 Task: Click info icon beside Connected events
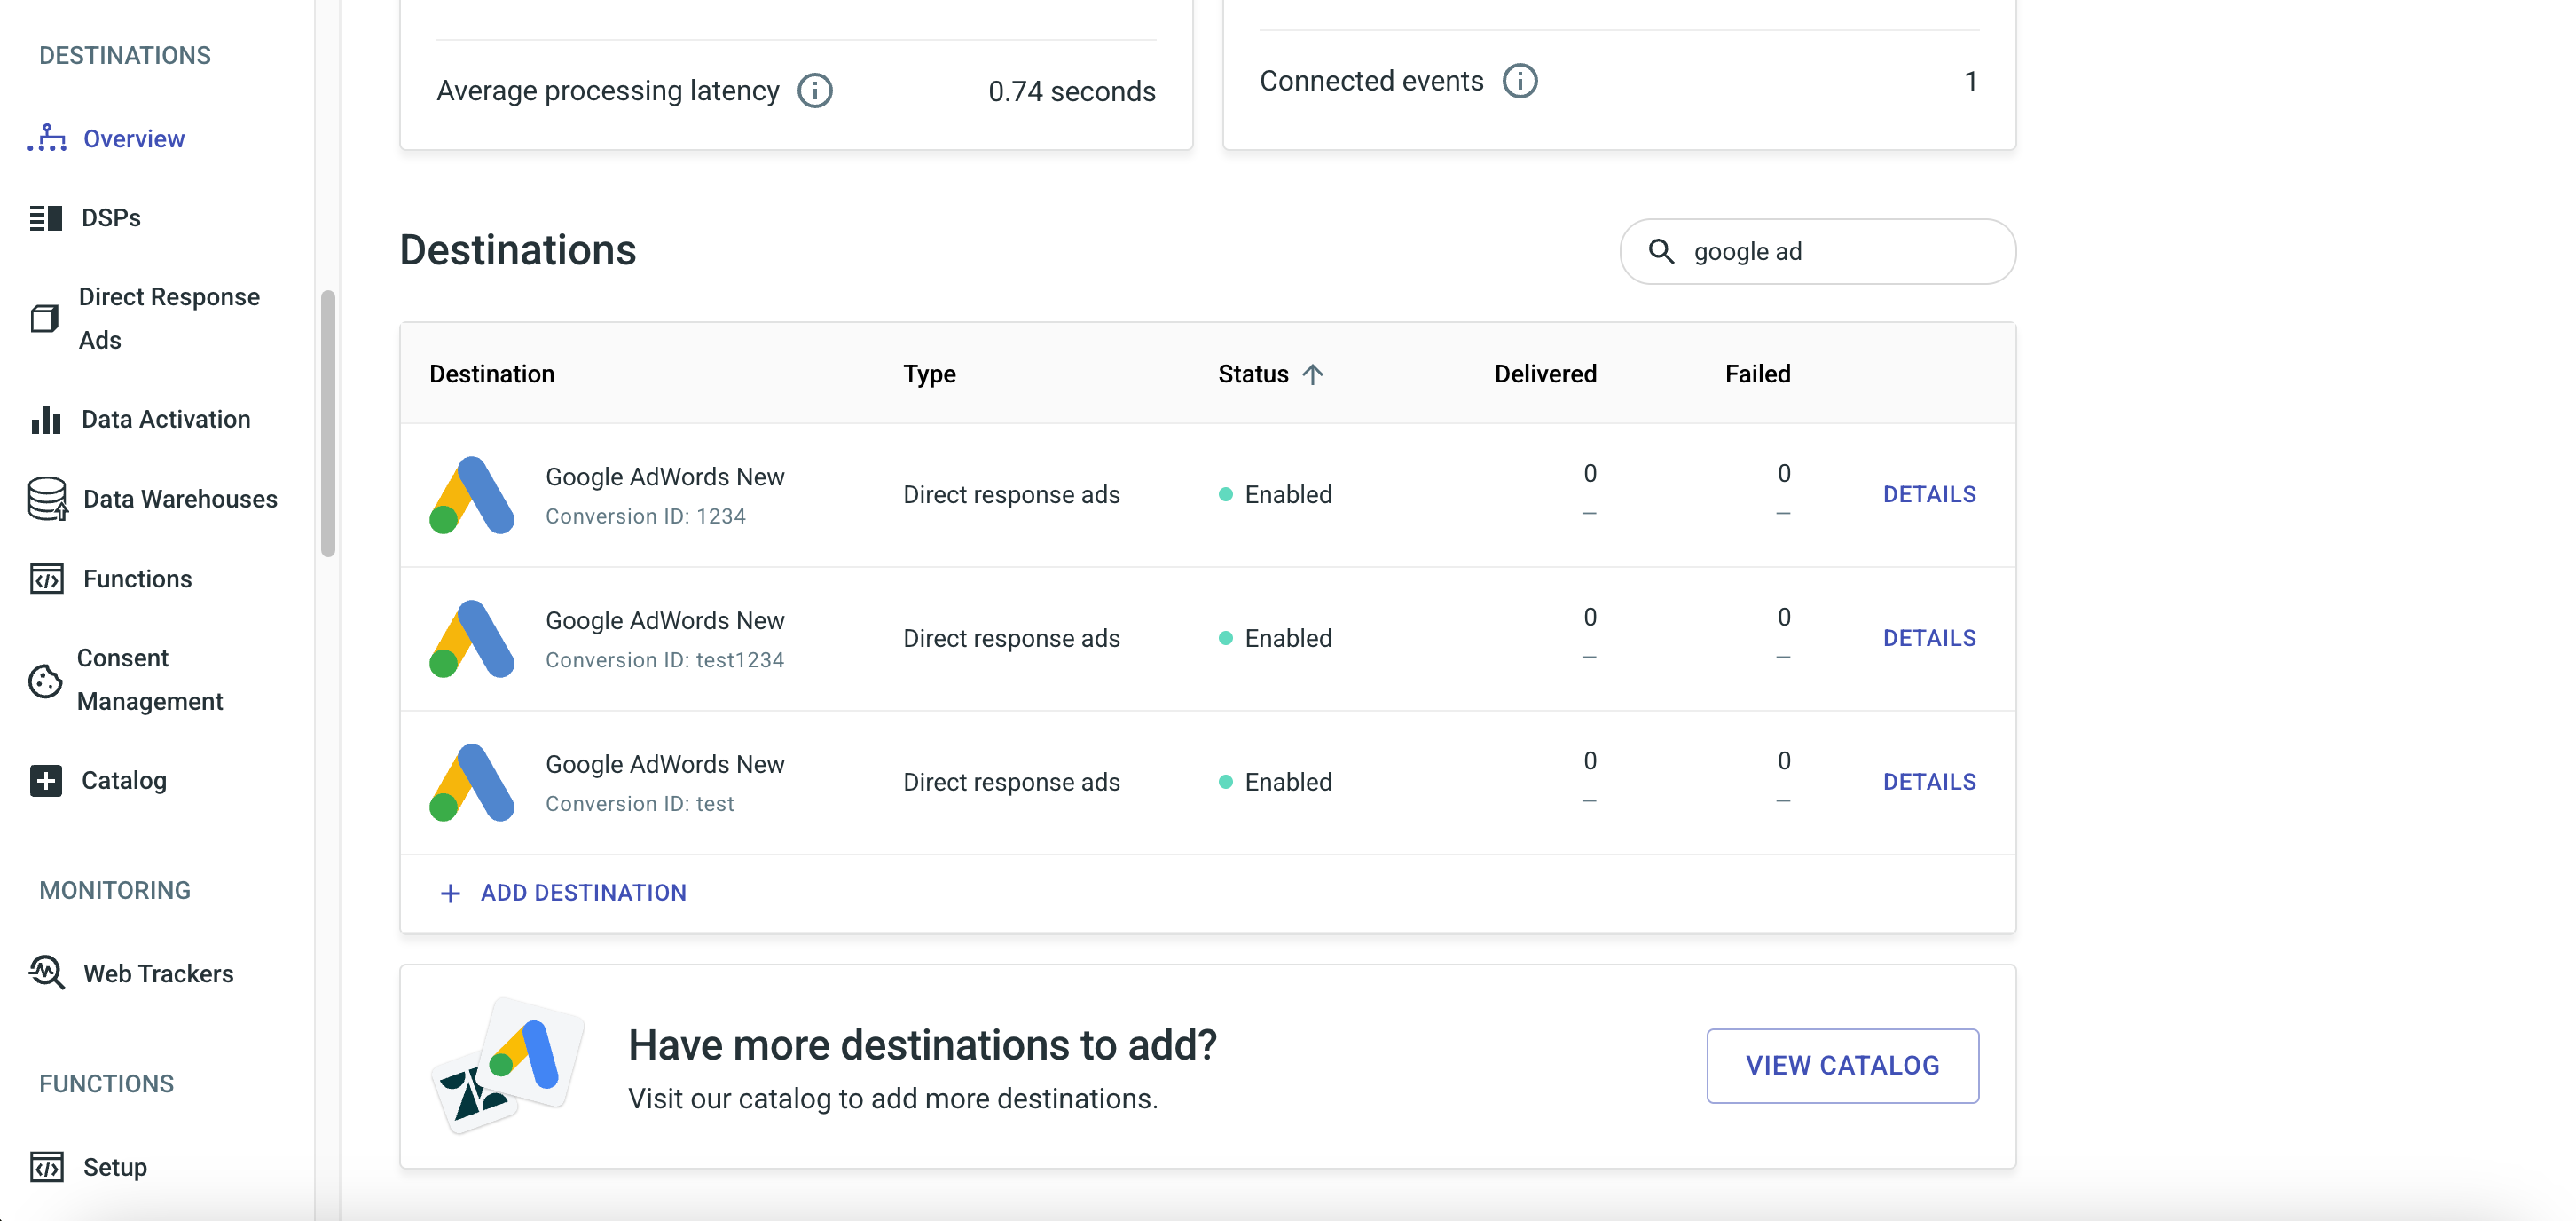click(1520, 81)
